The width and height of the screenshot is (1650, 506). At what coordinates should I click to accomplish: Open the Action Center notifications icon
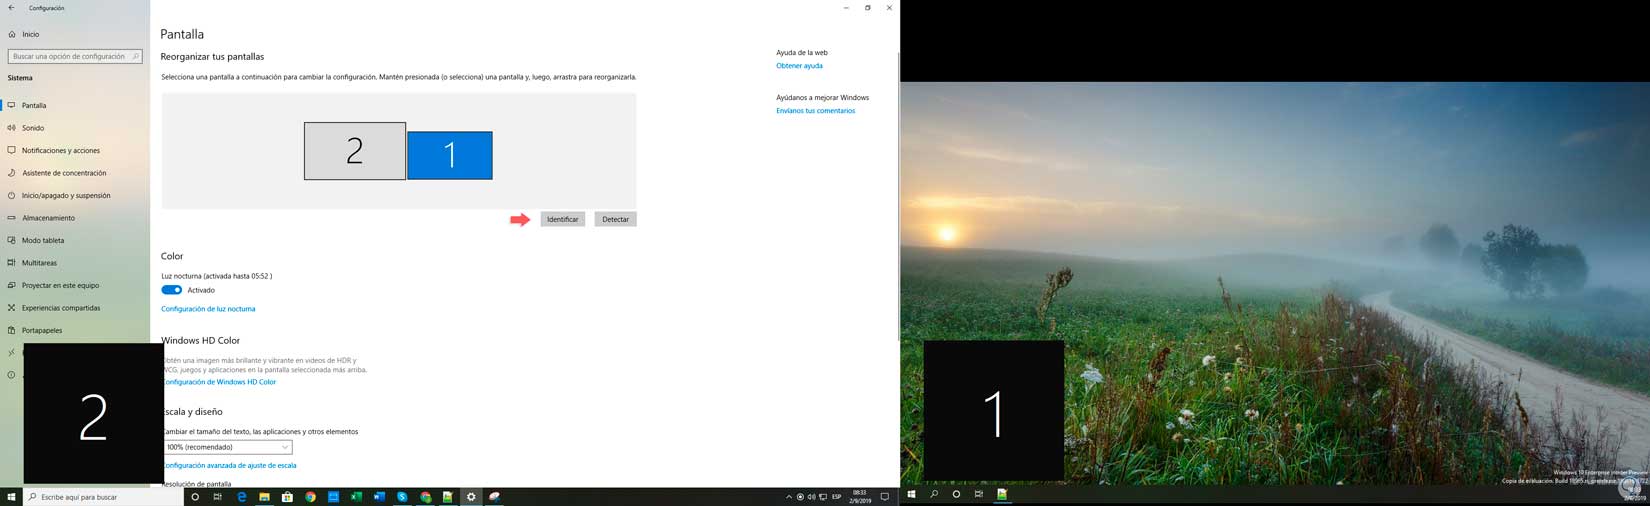point(884,497)
